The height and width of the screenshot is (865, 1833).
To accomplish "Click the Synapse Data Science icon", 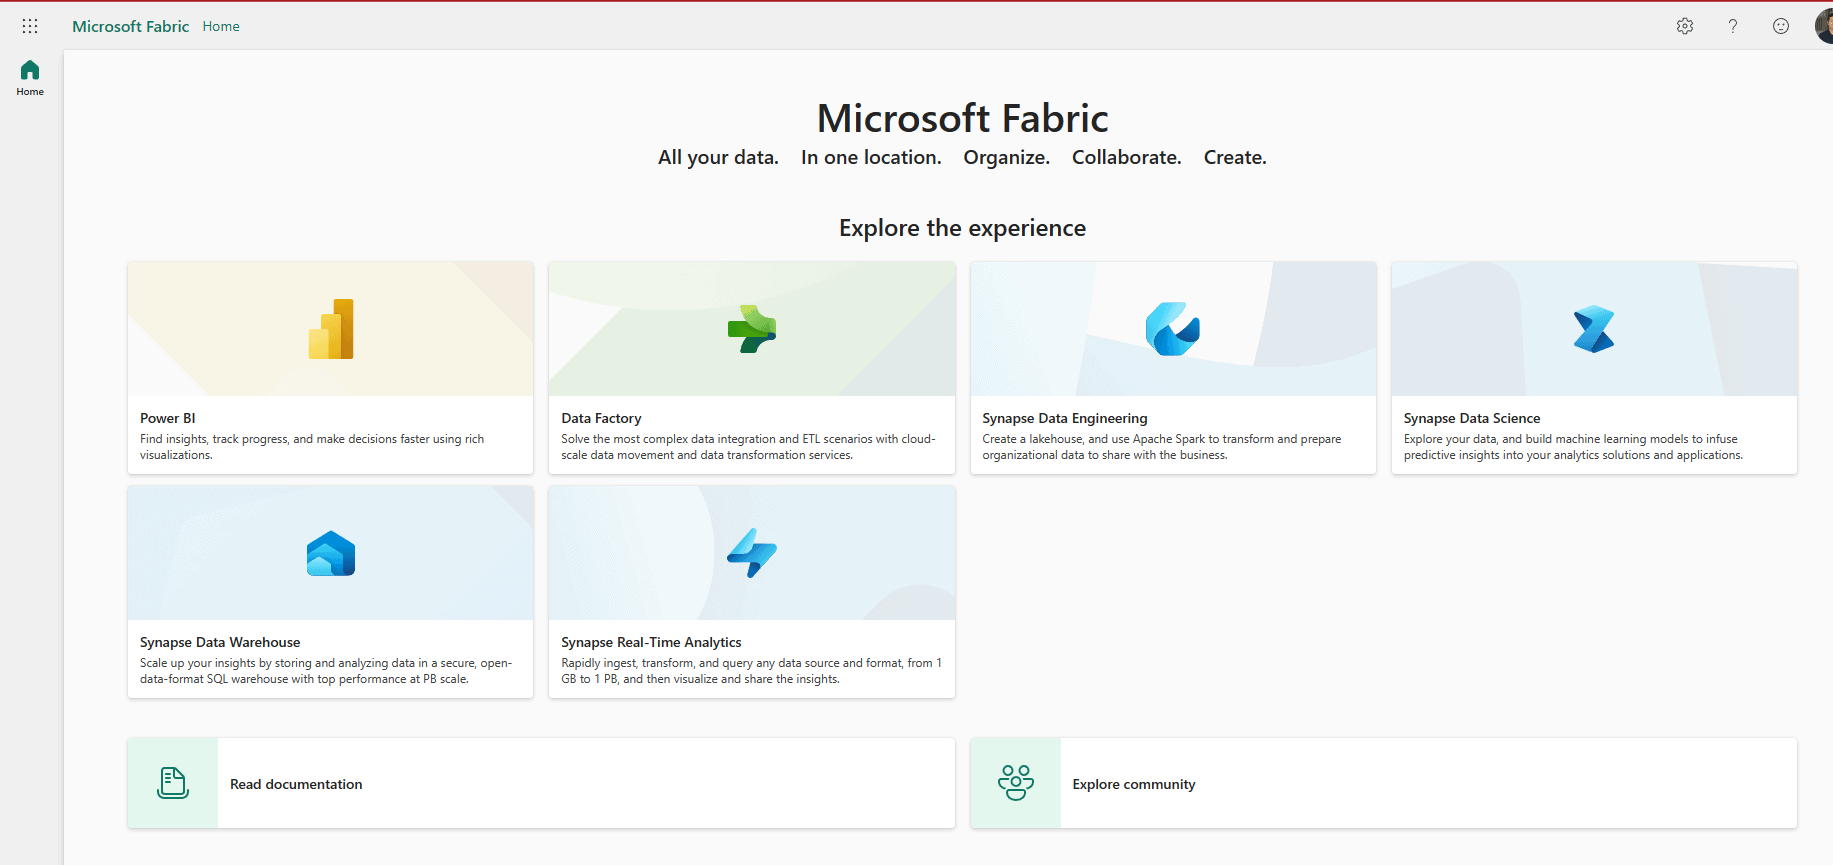I will pos(1594,329).
